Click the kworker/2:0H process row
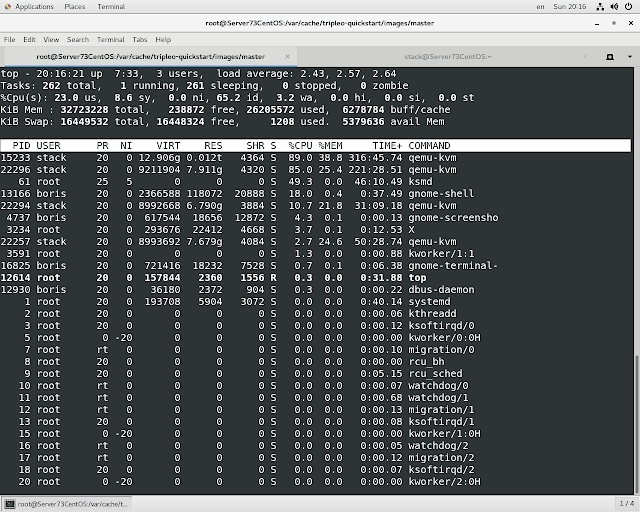 315,482
